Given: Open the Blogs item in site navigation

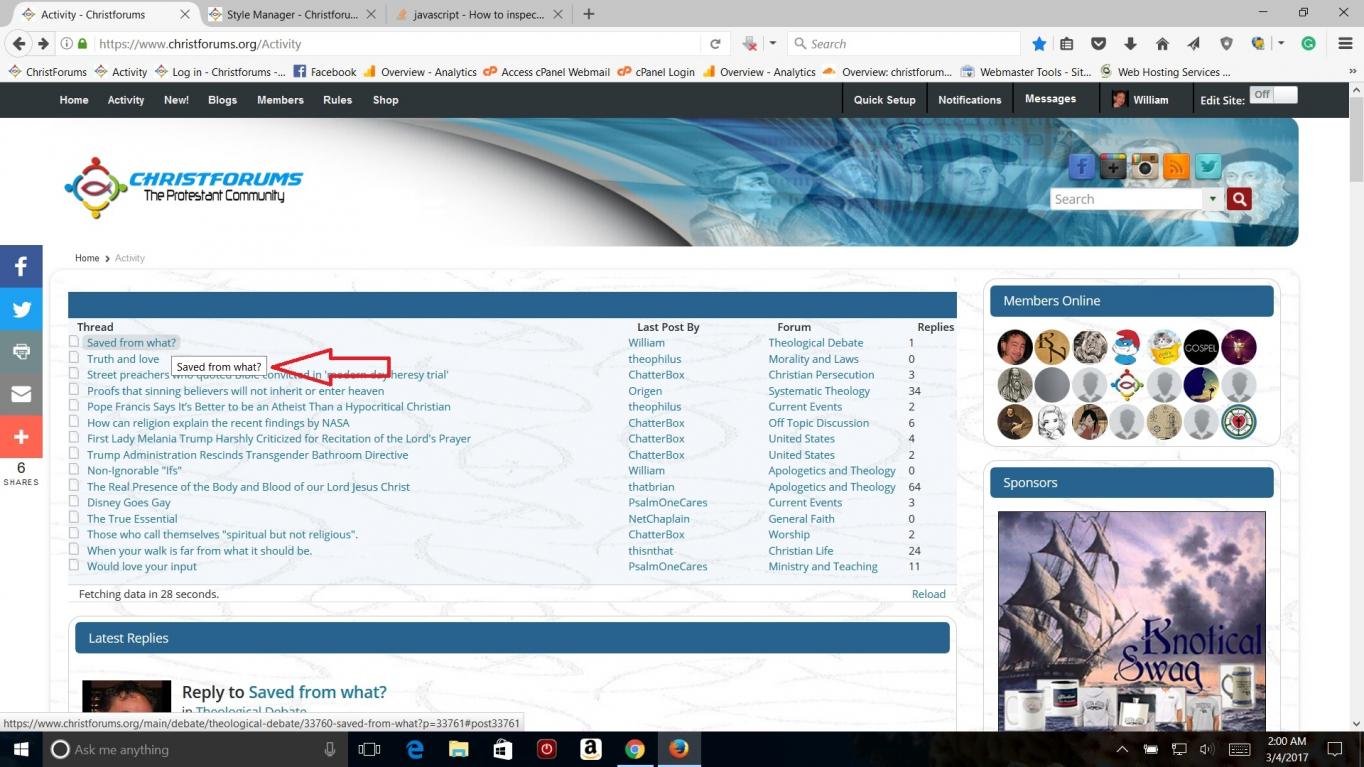Looking at the screenshot, I should click(222, 100).
